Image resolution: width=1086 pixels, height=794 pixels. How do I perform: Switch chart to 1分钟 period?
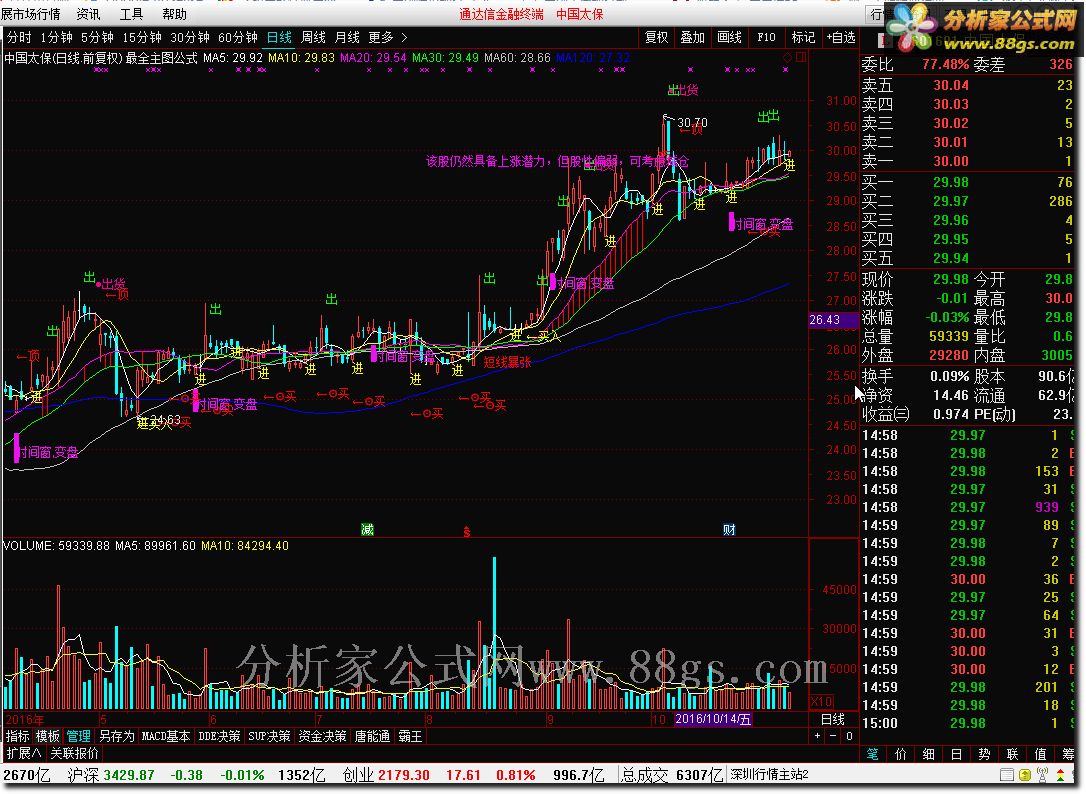pos(56,37)
